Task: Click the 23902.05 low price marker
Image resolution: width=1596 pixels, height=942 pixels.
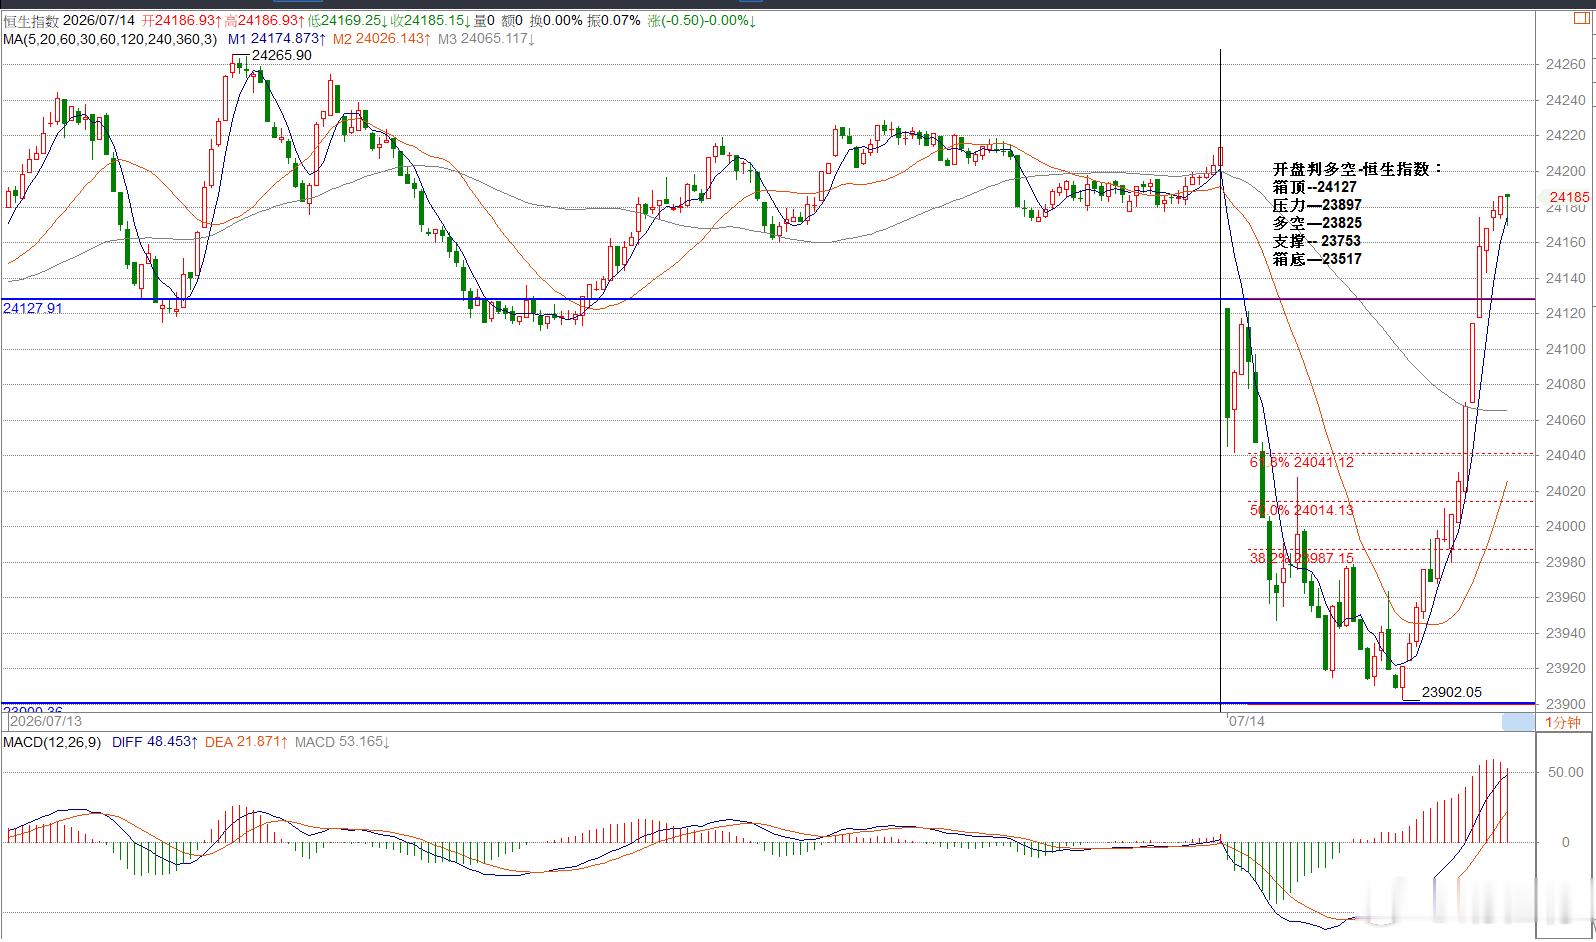Action: click(x=1451, y=692)
